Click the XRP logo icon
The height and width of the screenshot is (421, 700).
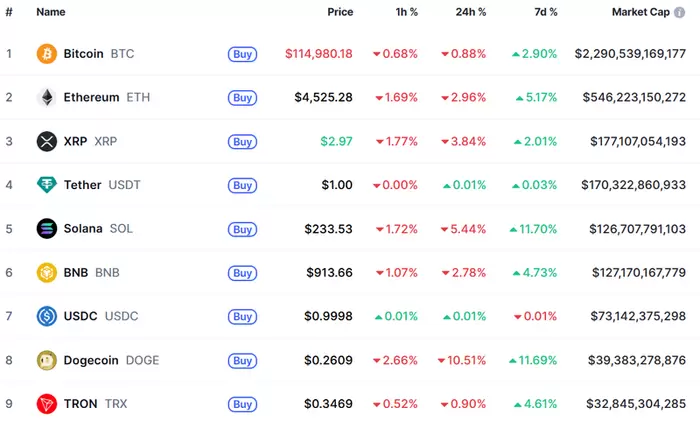click(x=46, y=141)
